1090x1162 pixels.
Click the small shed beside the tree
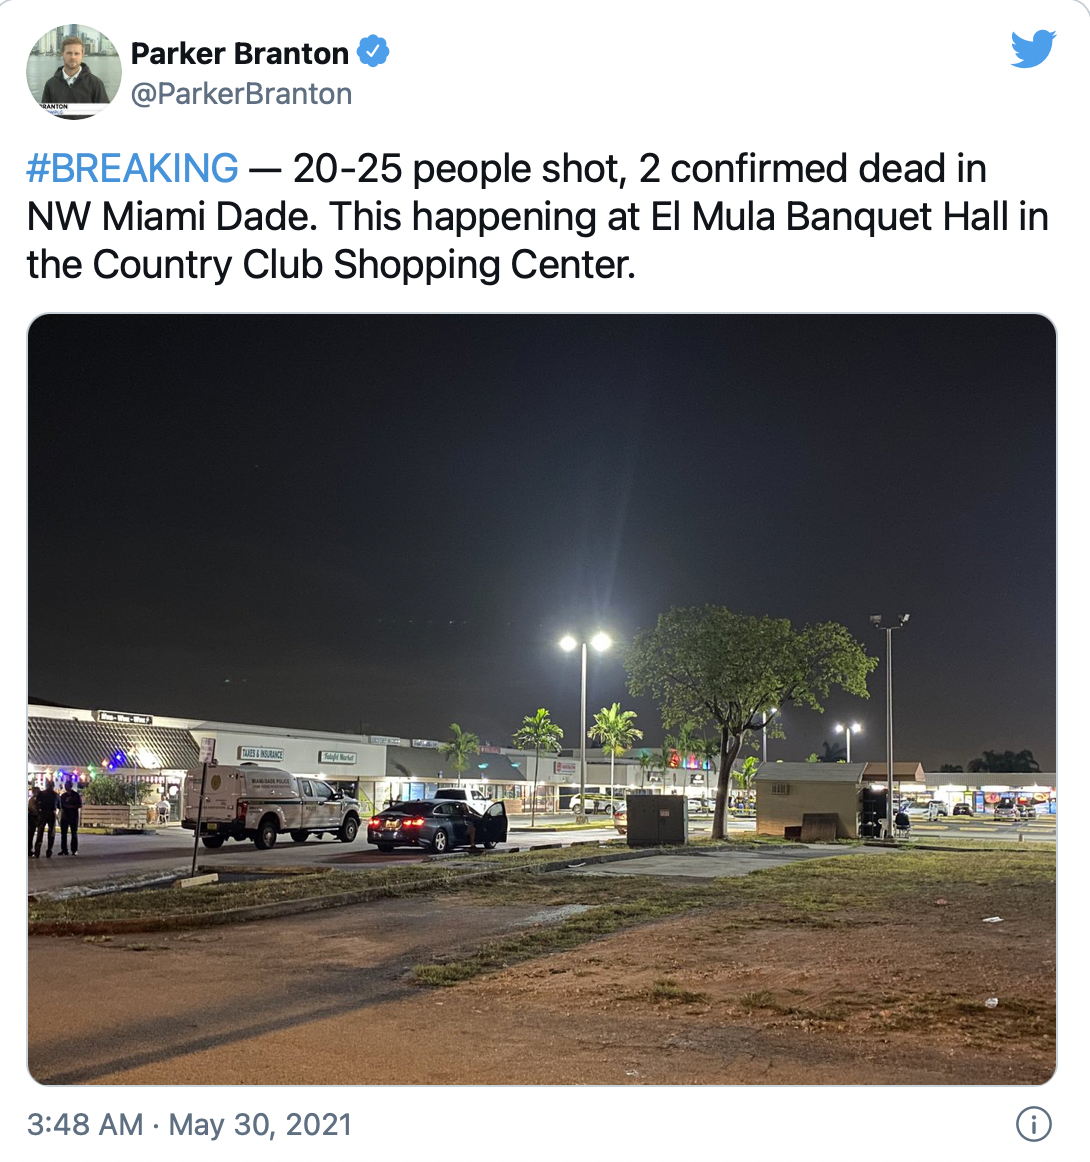pos(810,799)
